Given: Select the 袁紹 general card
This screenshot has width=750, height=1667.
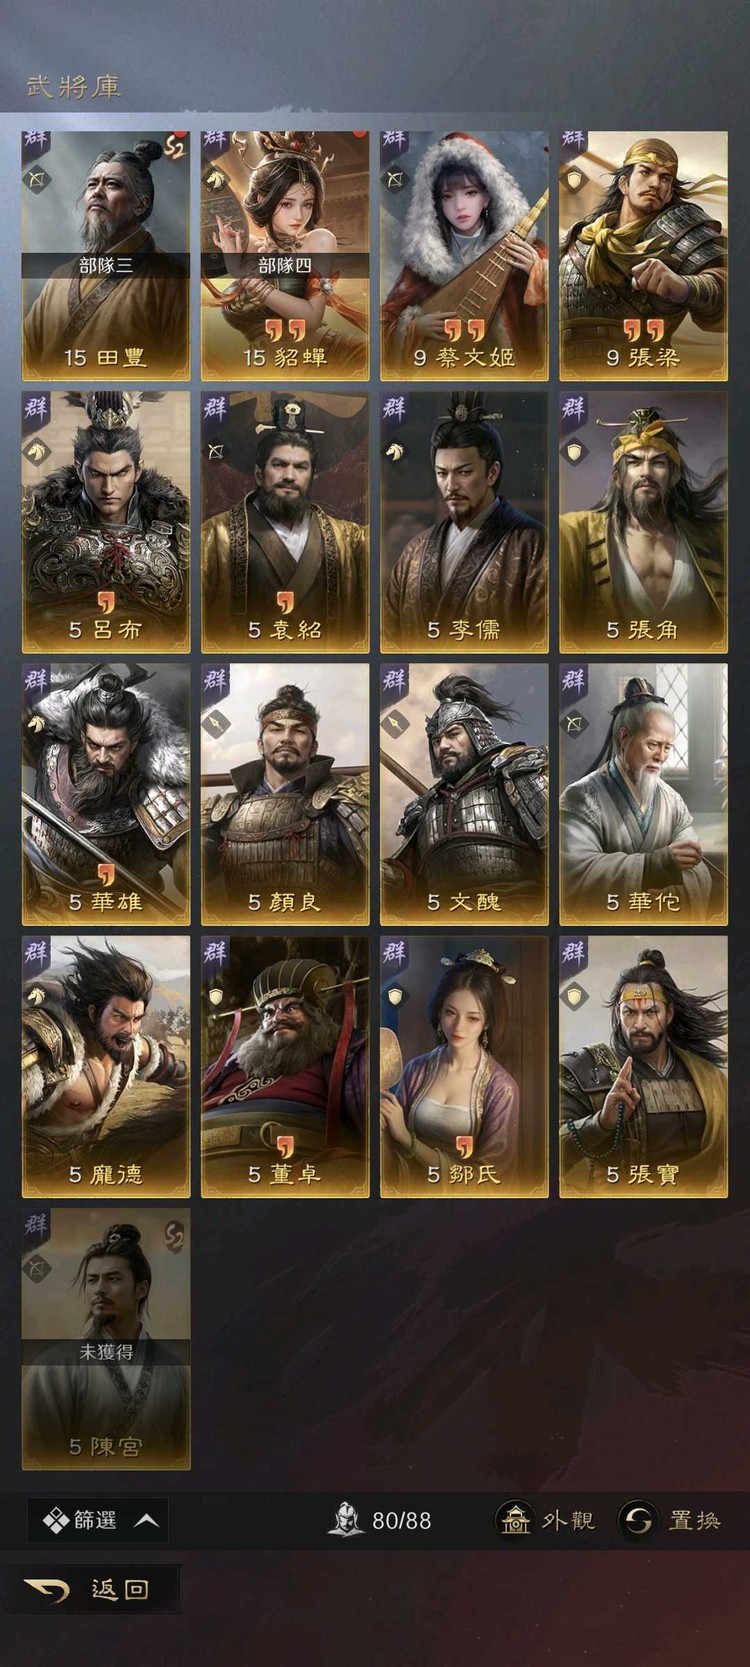Looking at the screenshot, I should 285,522.
